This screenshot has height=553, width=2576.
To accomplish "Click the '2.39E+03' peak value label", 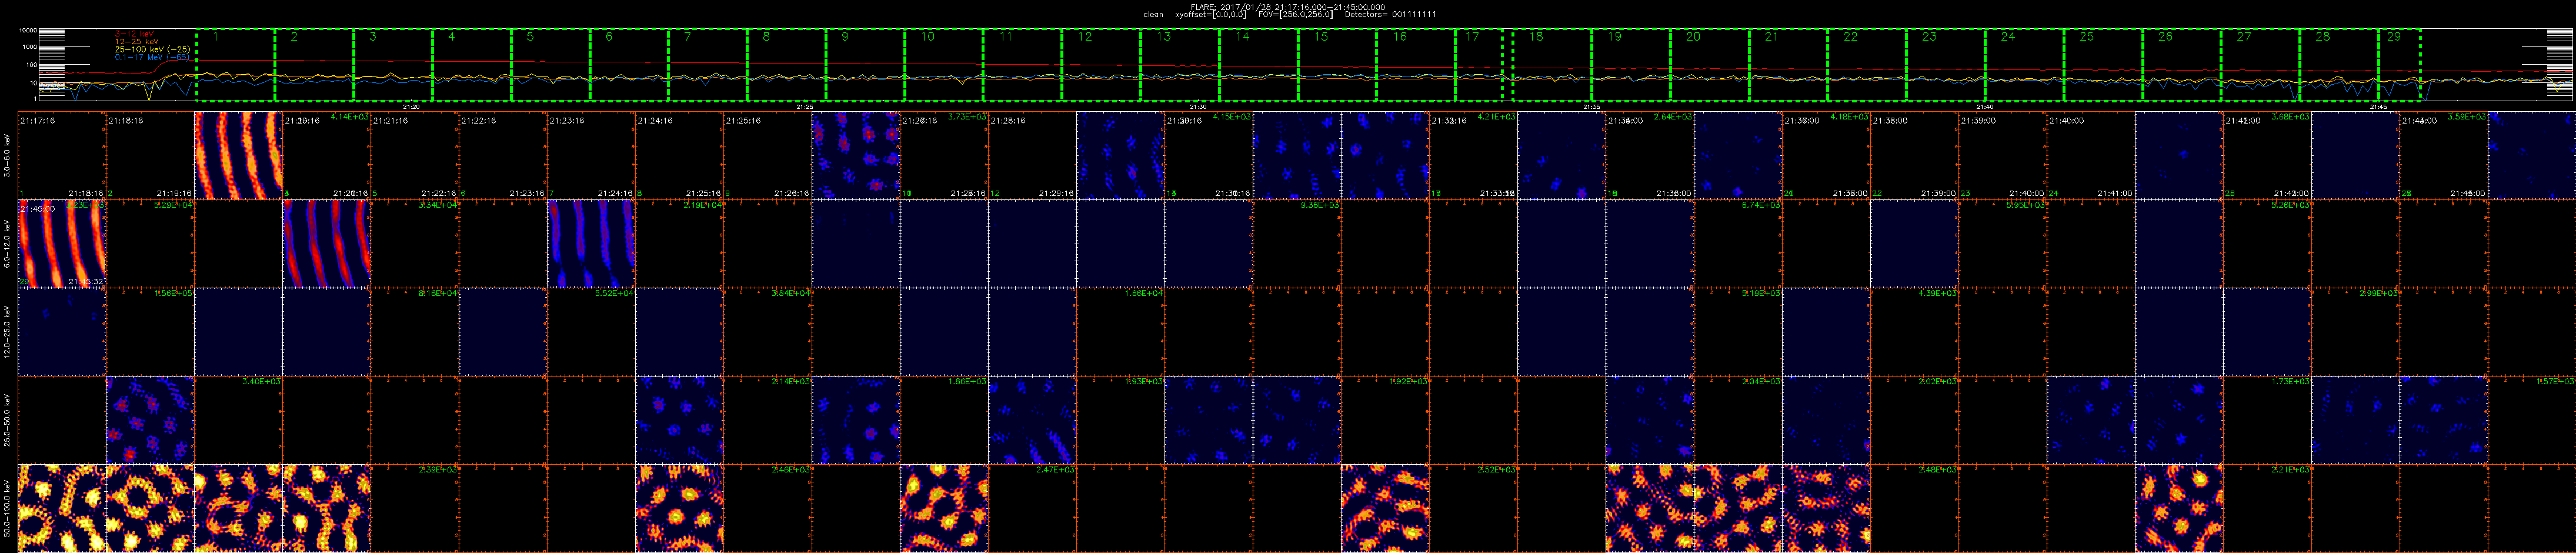I will 437,469.
